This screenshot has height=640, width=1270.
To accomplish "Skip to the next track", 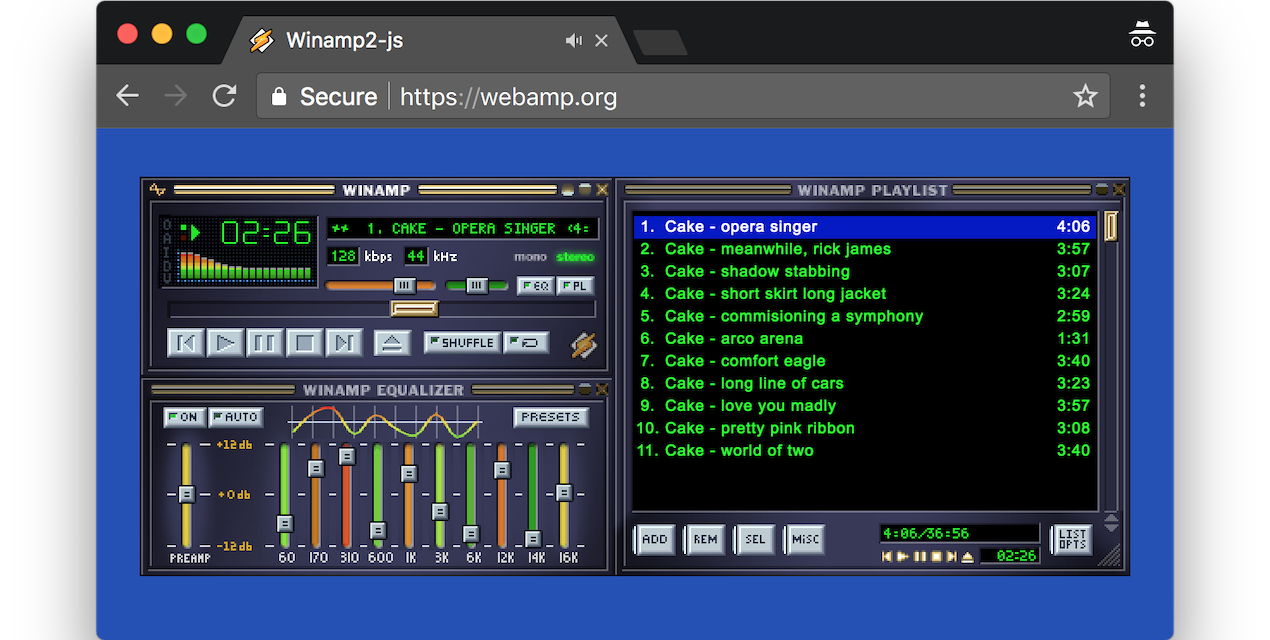I will coord(344,343).
